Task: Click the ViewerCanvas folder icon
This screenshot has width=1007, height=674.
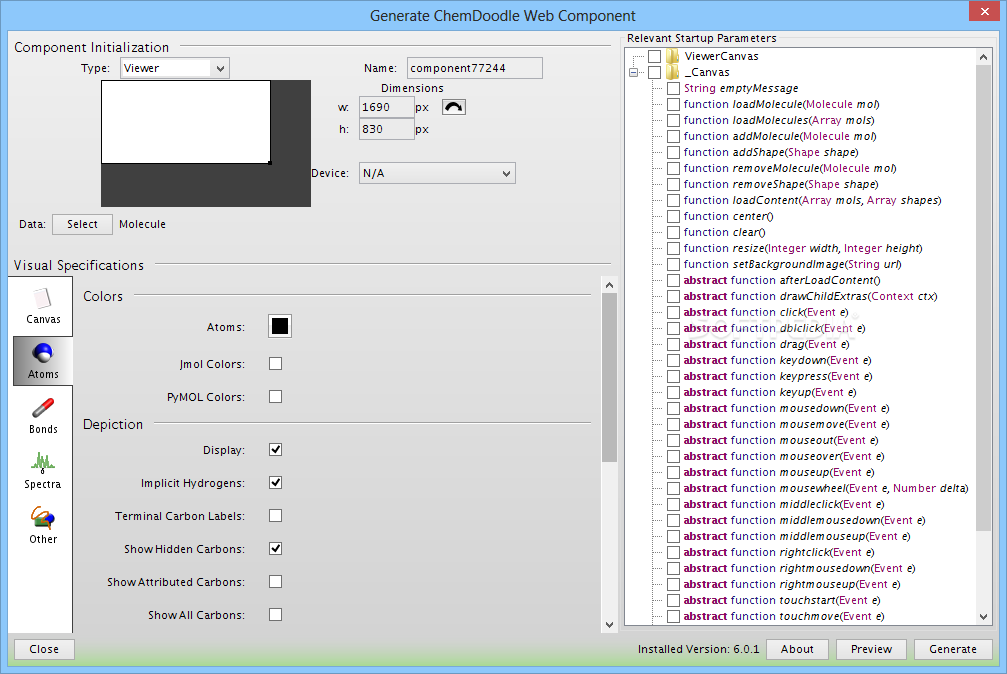Action: point(672,56)
